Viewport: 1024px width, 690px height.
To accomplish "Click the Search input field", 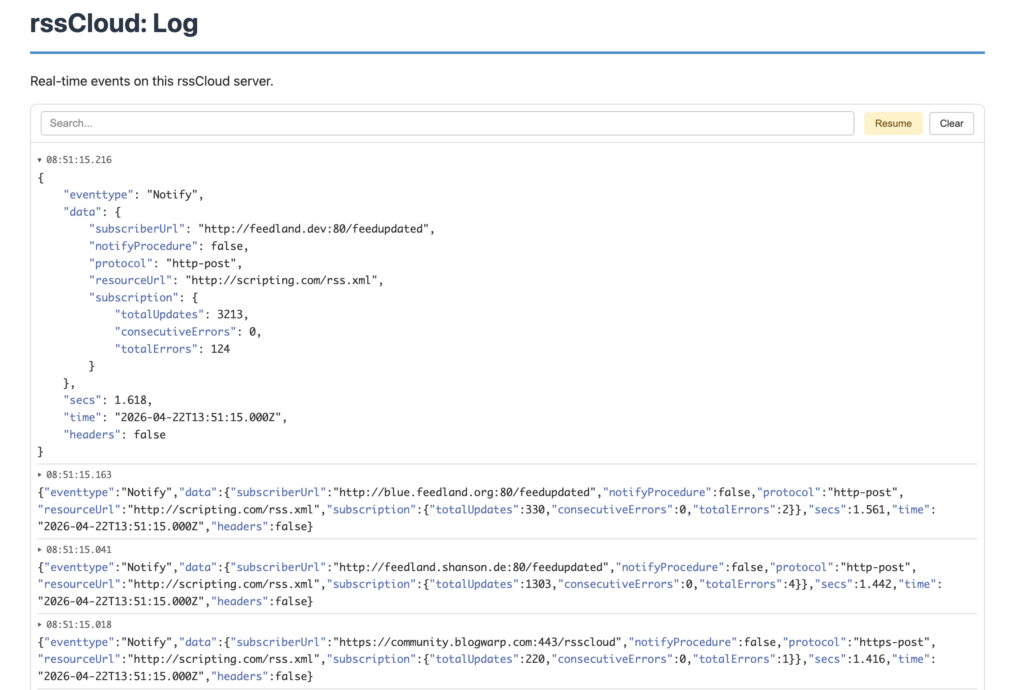I will (447, 123).
